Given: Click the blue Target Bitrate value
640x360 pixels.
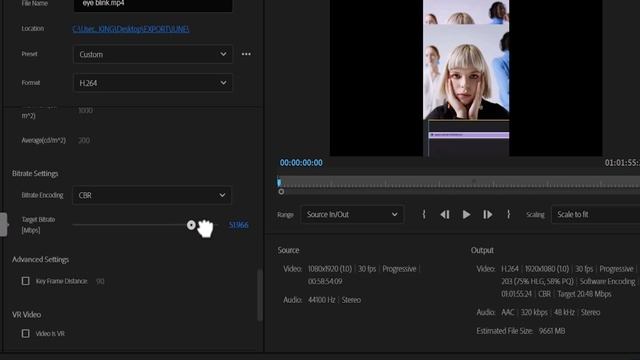Looking at the screenshot, I should [238, 225].
